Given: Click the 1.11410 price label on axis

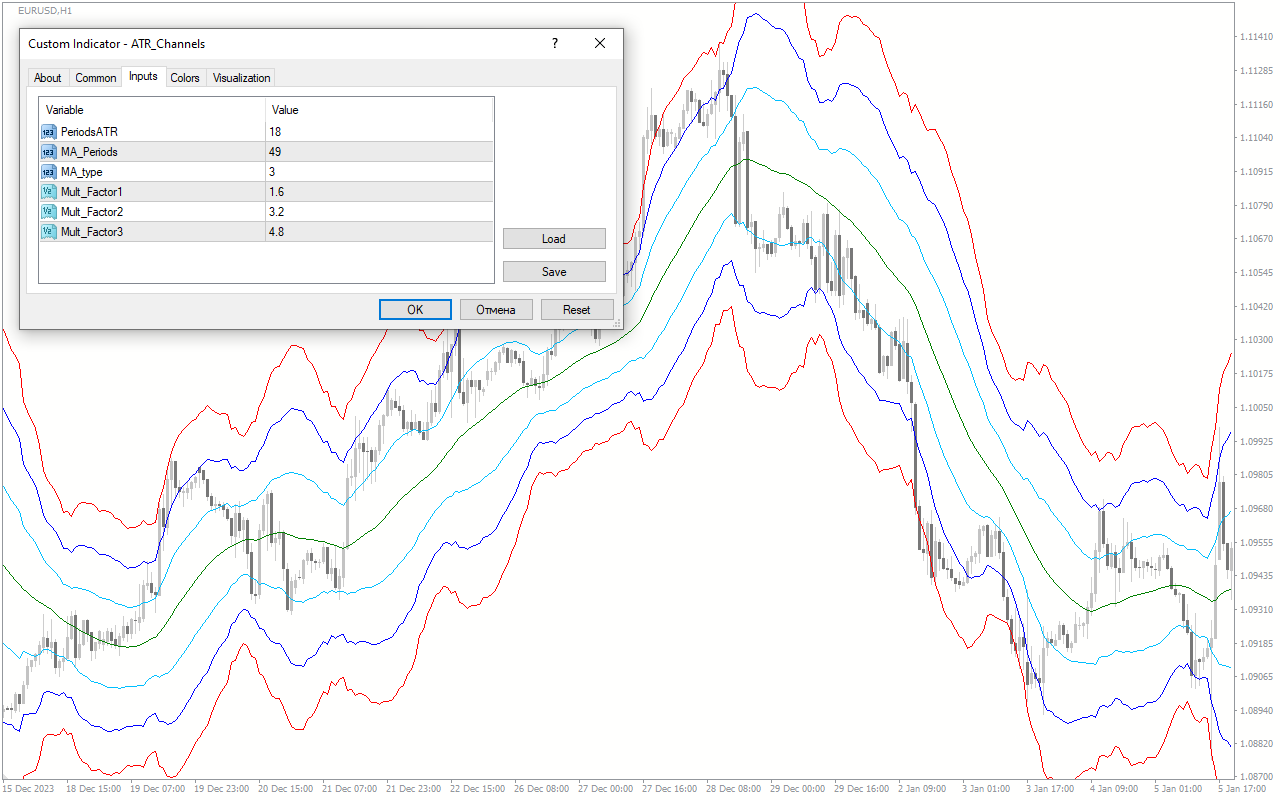Looking at the screenshot, I should tap(1256, 37).
